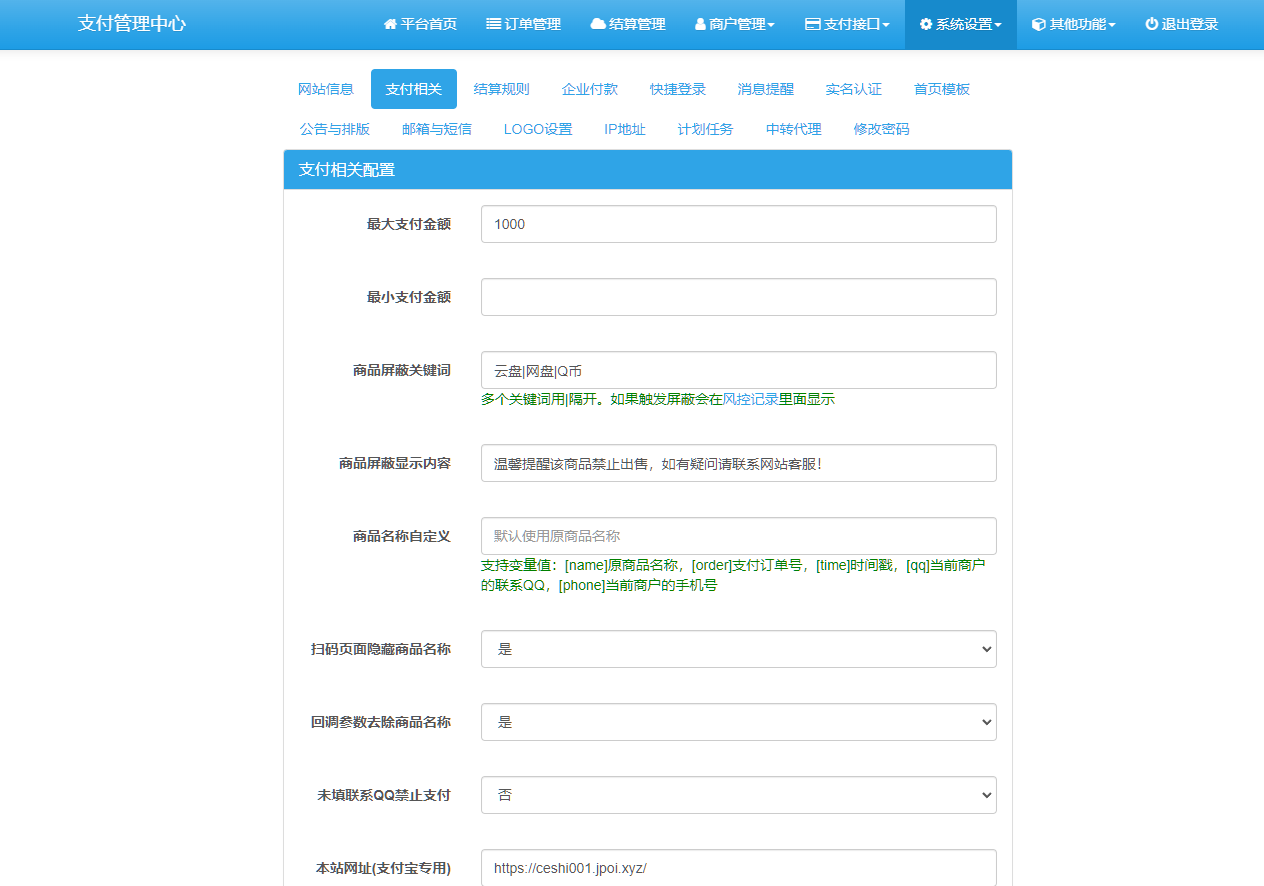Switch to the 中转代理 tab

[794, 129]
